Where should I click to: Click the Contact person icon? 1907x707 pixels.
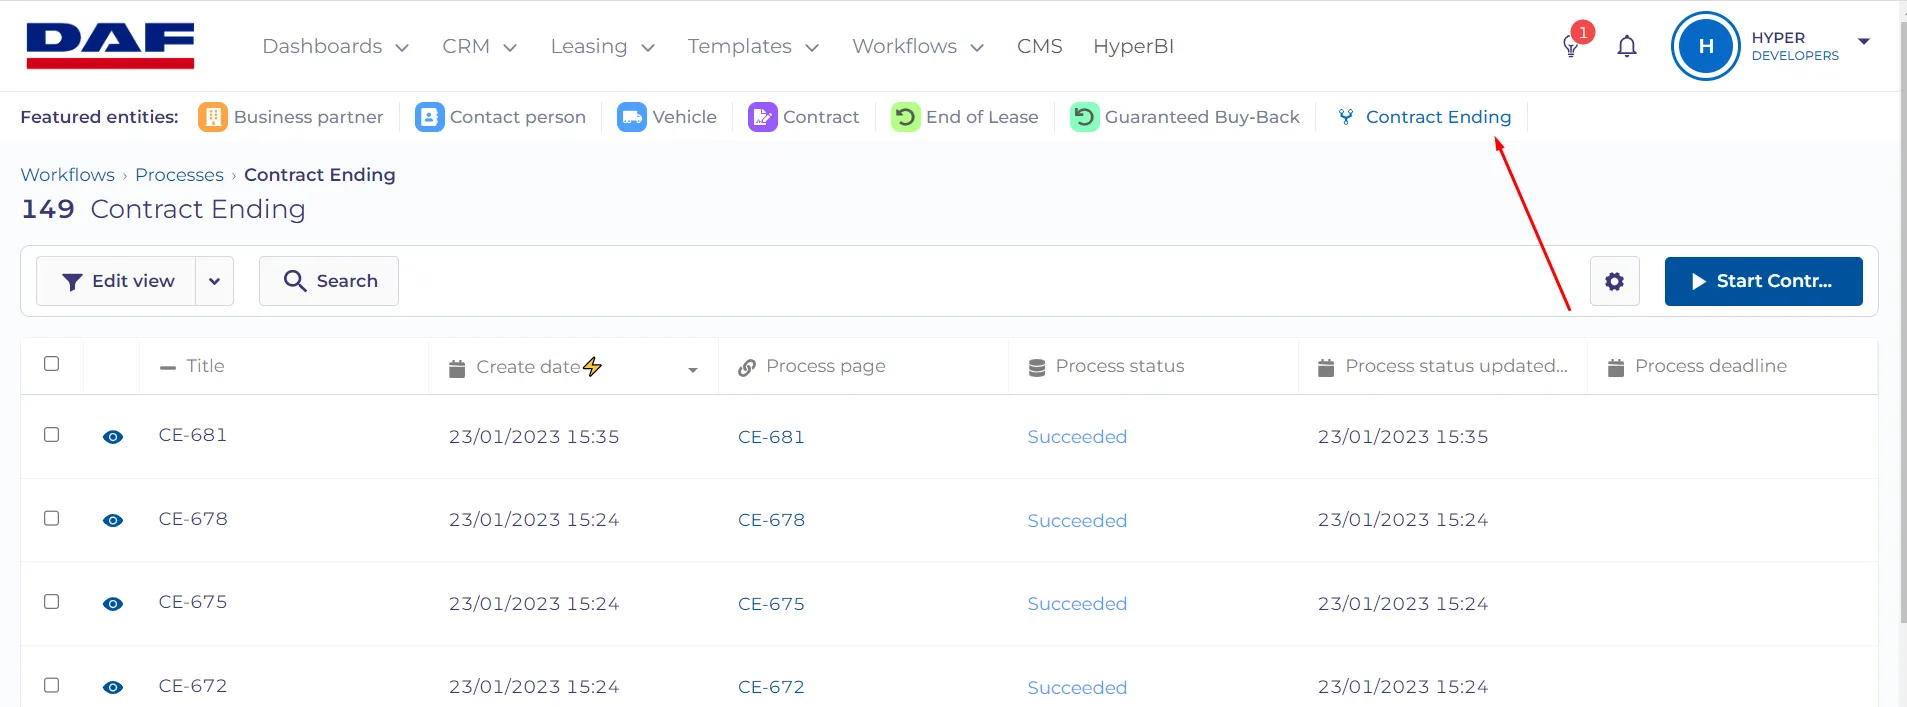429,117
